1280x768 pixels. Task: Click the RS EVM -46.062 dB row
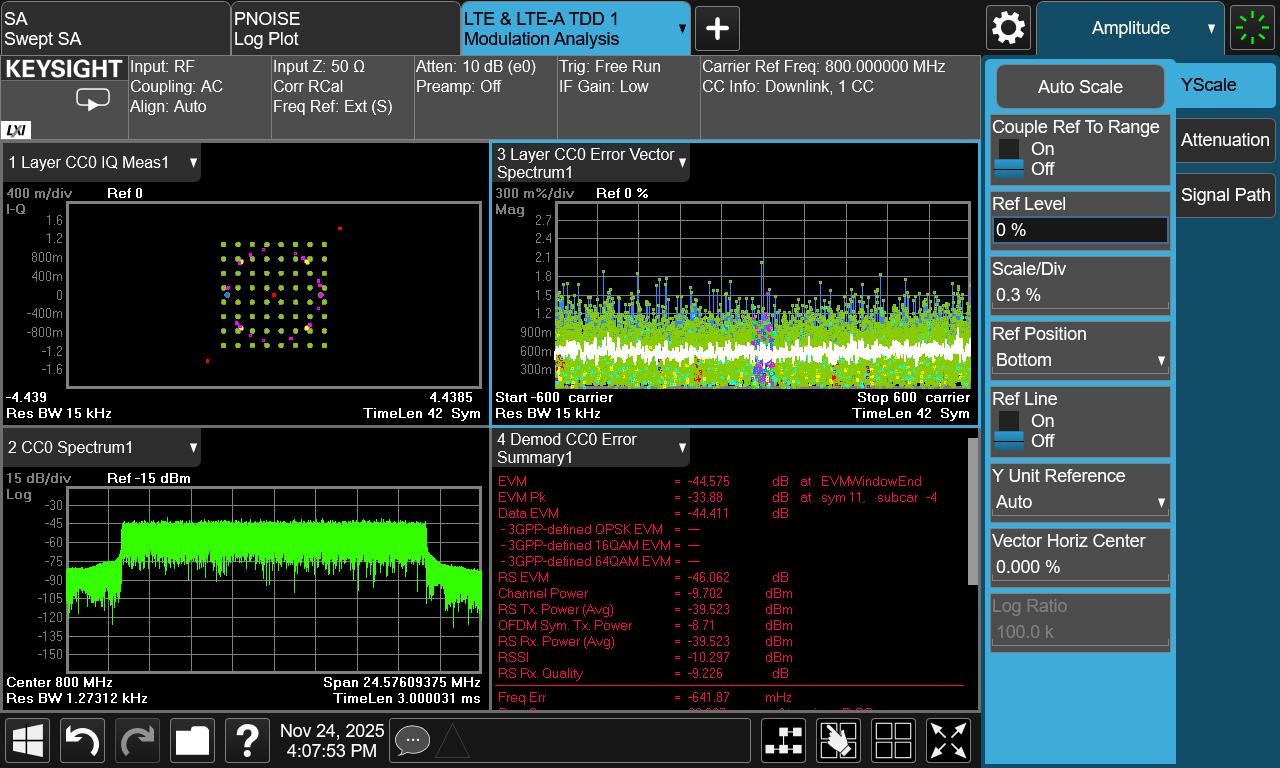643,577
